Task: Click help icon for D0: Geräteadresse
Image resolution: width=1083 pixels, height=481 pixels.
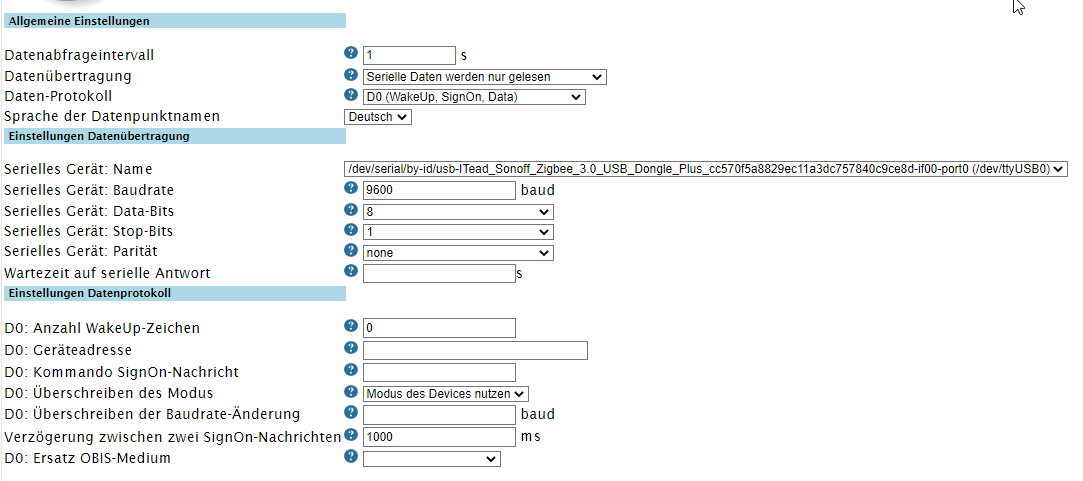Action: click(x=351, y=348)
